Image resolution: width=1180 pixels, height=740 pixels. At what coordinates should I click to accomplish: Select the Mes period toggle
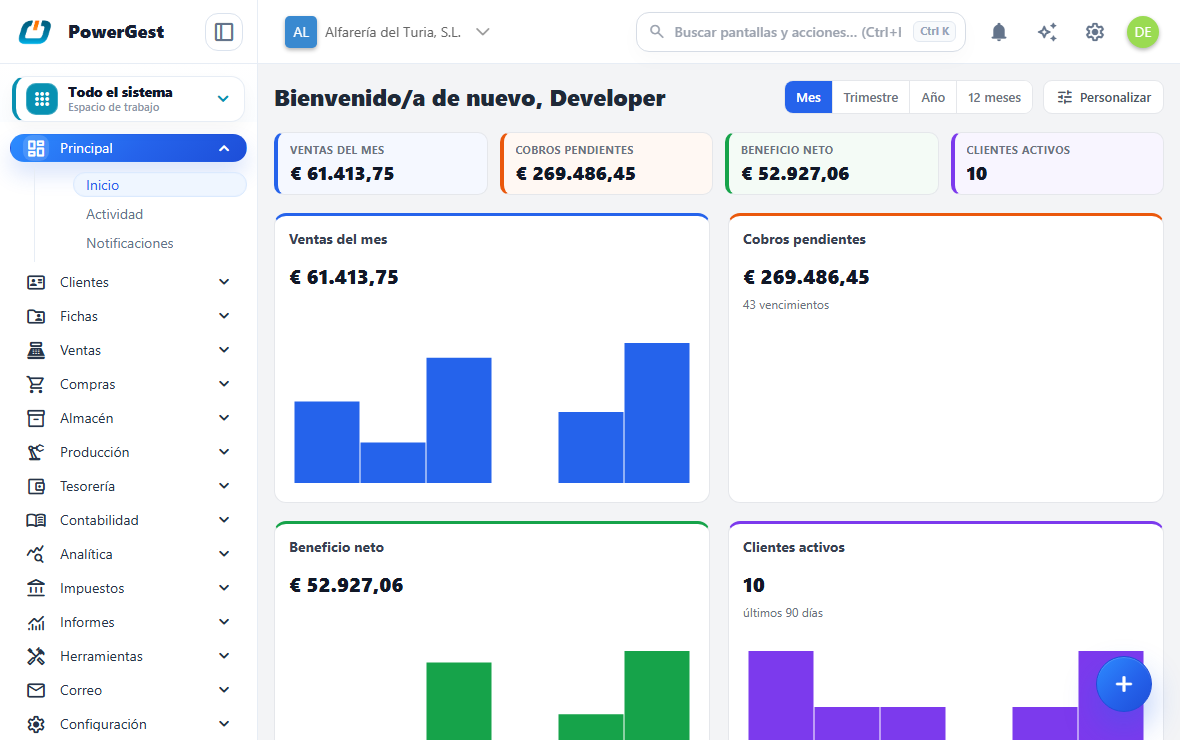pos(808,97)
